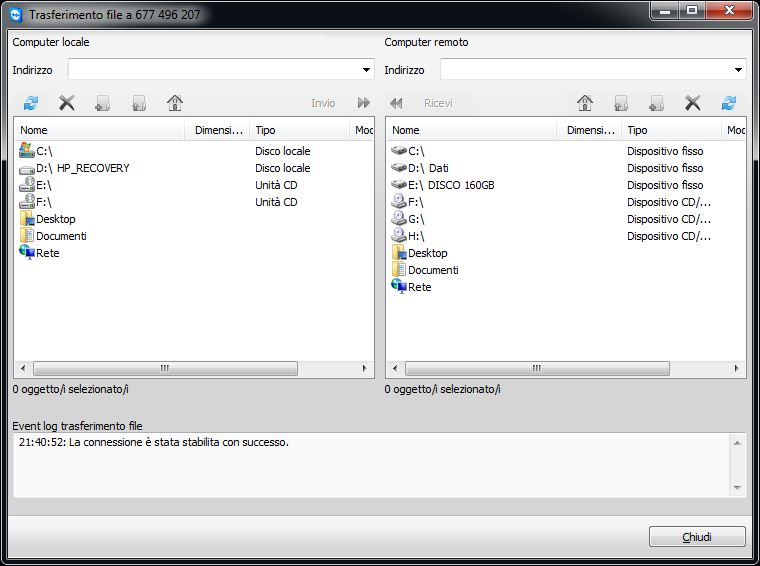Image resolution: width=760 pixels, height=566 pixels.
Task: Go to home folder on local computer
Action: click(175, 103)
